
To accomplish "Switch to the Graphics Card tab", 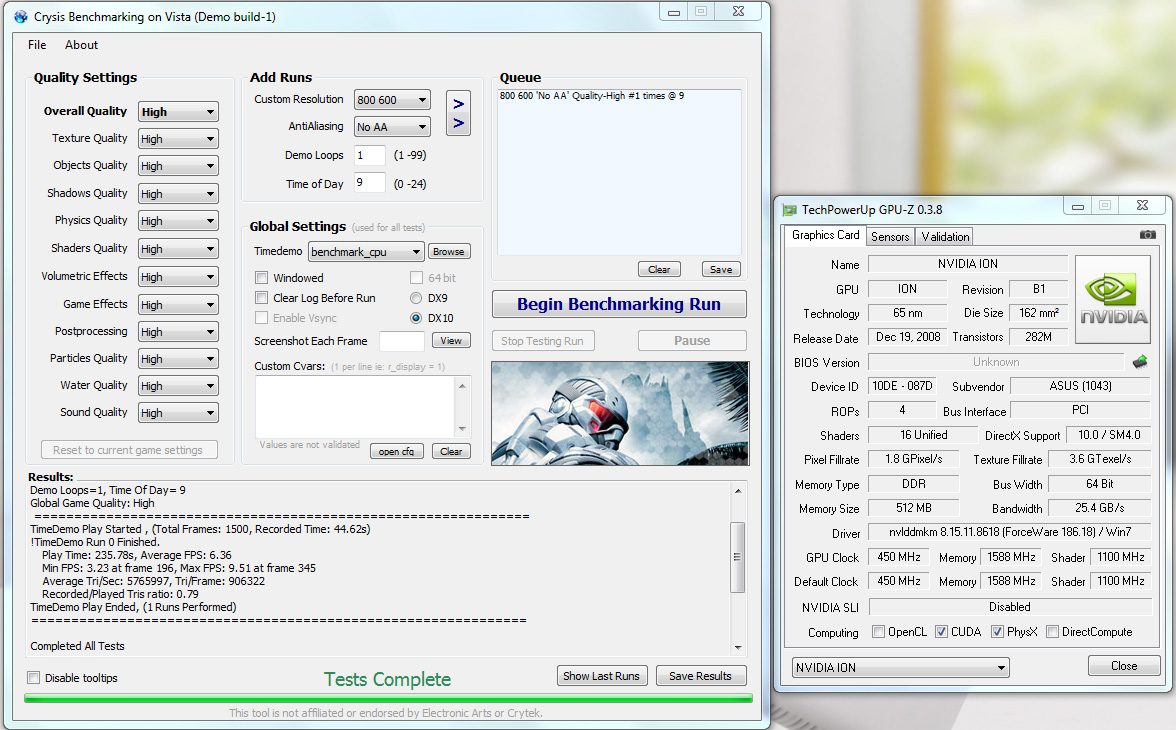I will (825, 235).
